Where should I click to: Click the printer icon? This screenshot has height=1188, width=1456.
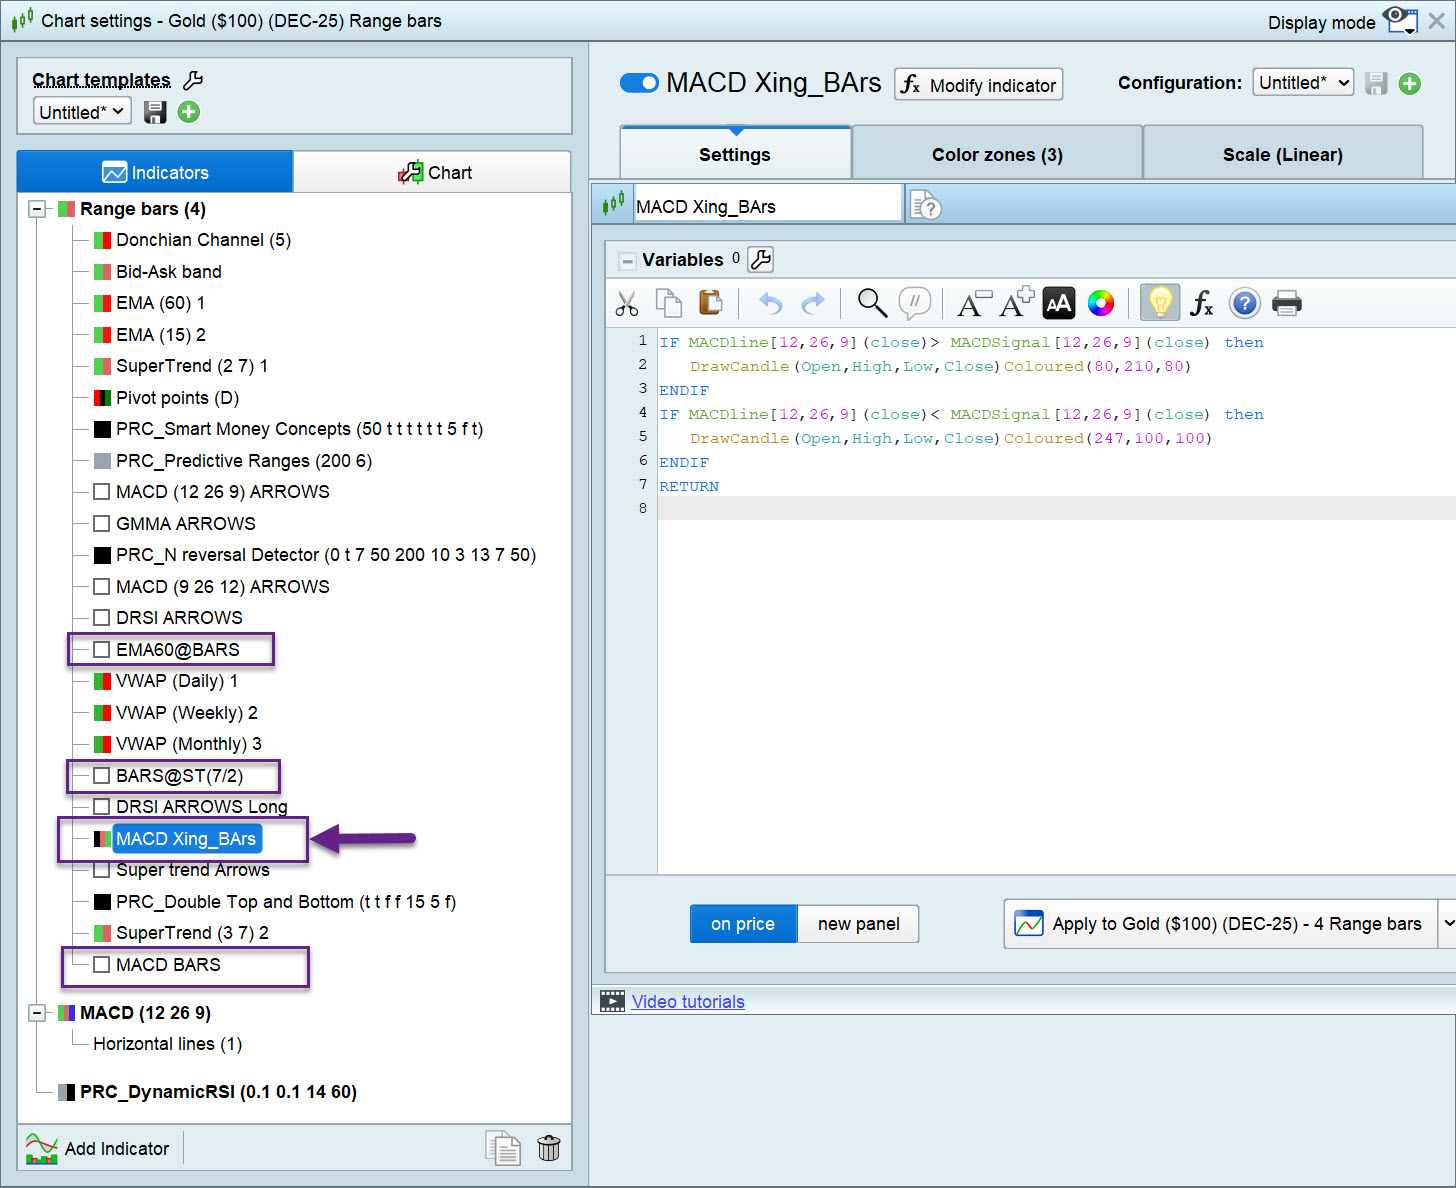[x=1287, y=303]
